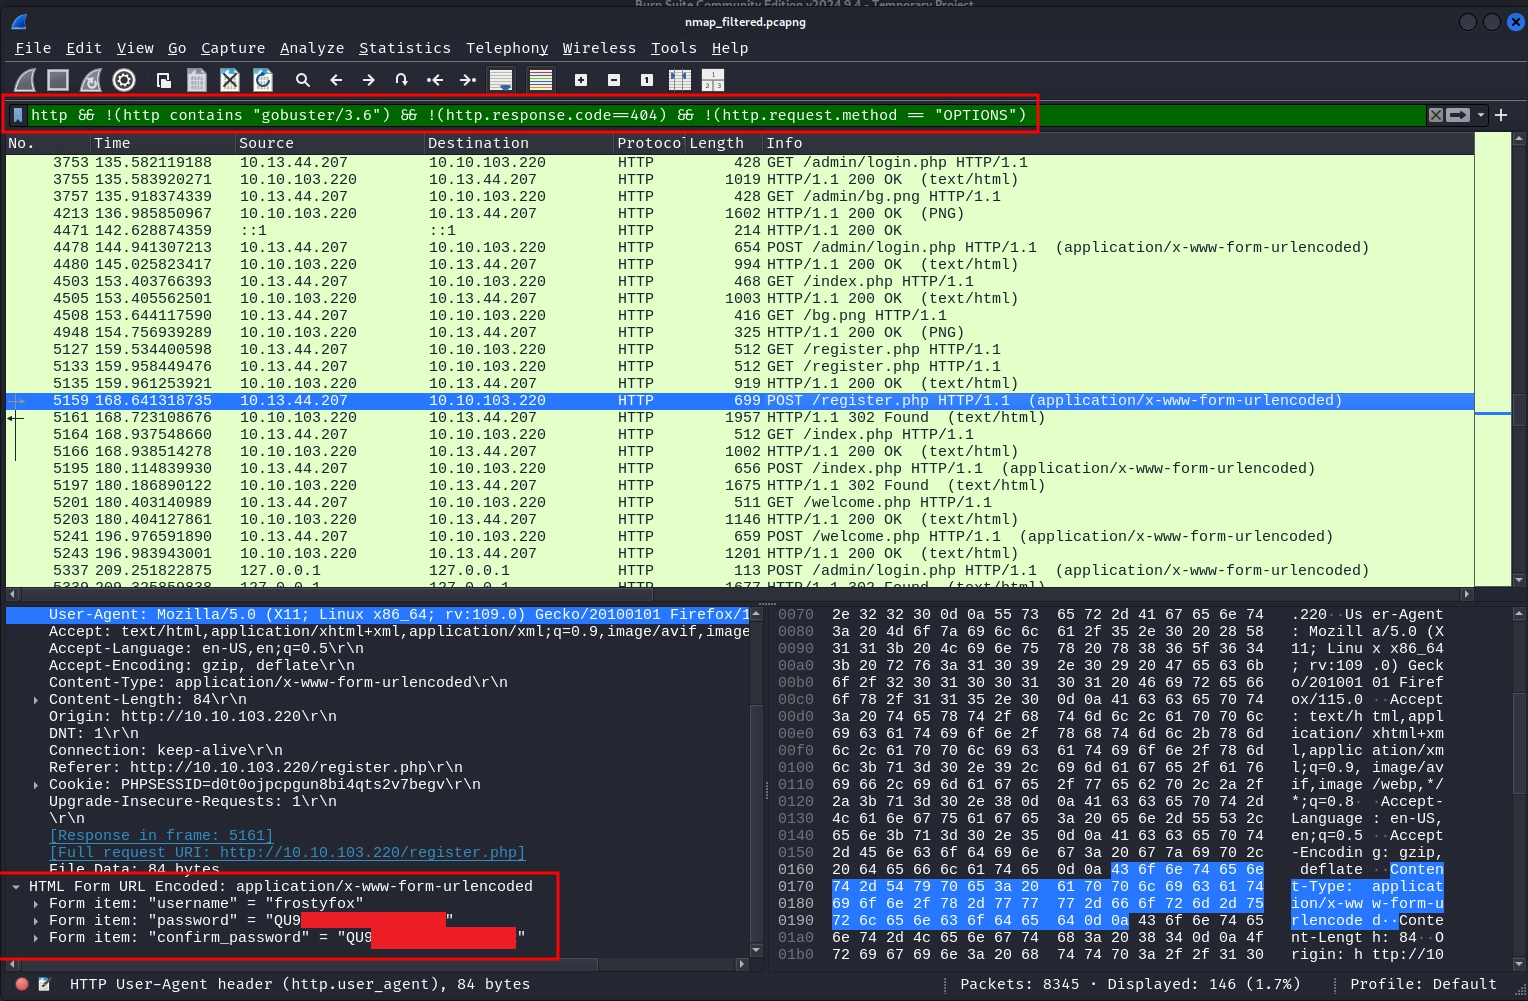Close the current capture file
This screenshot has height=1001, width=1528.
click(x=230, y=80)
